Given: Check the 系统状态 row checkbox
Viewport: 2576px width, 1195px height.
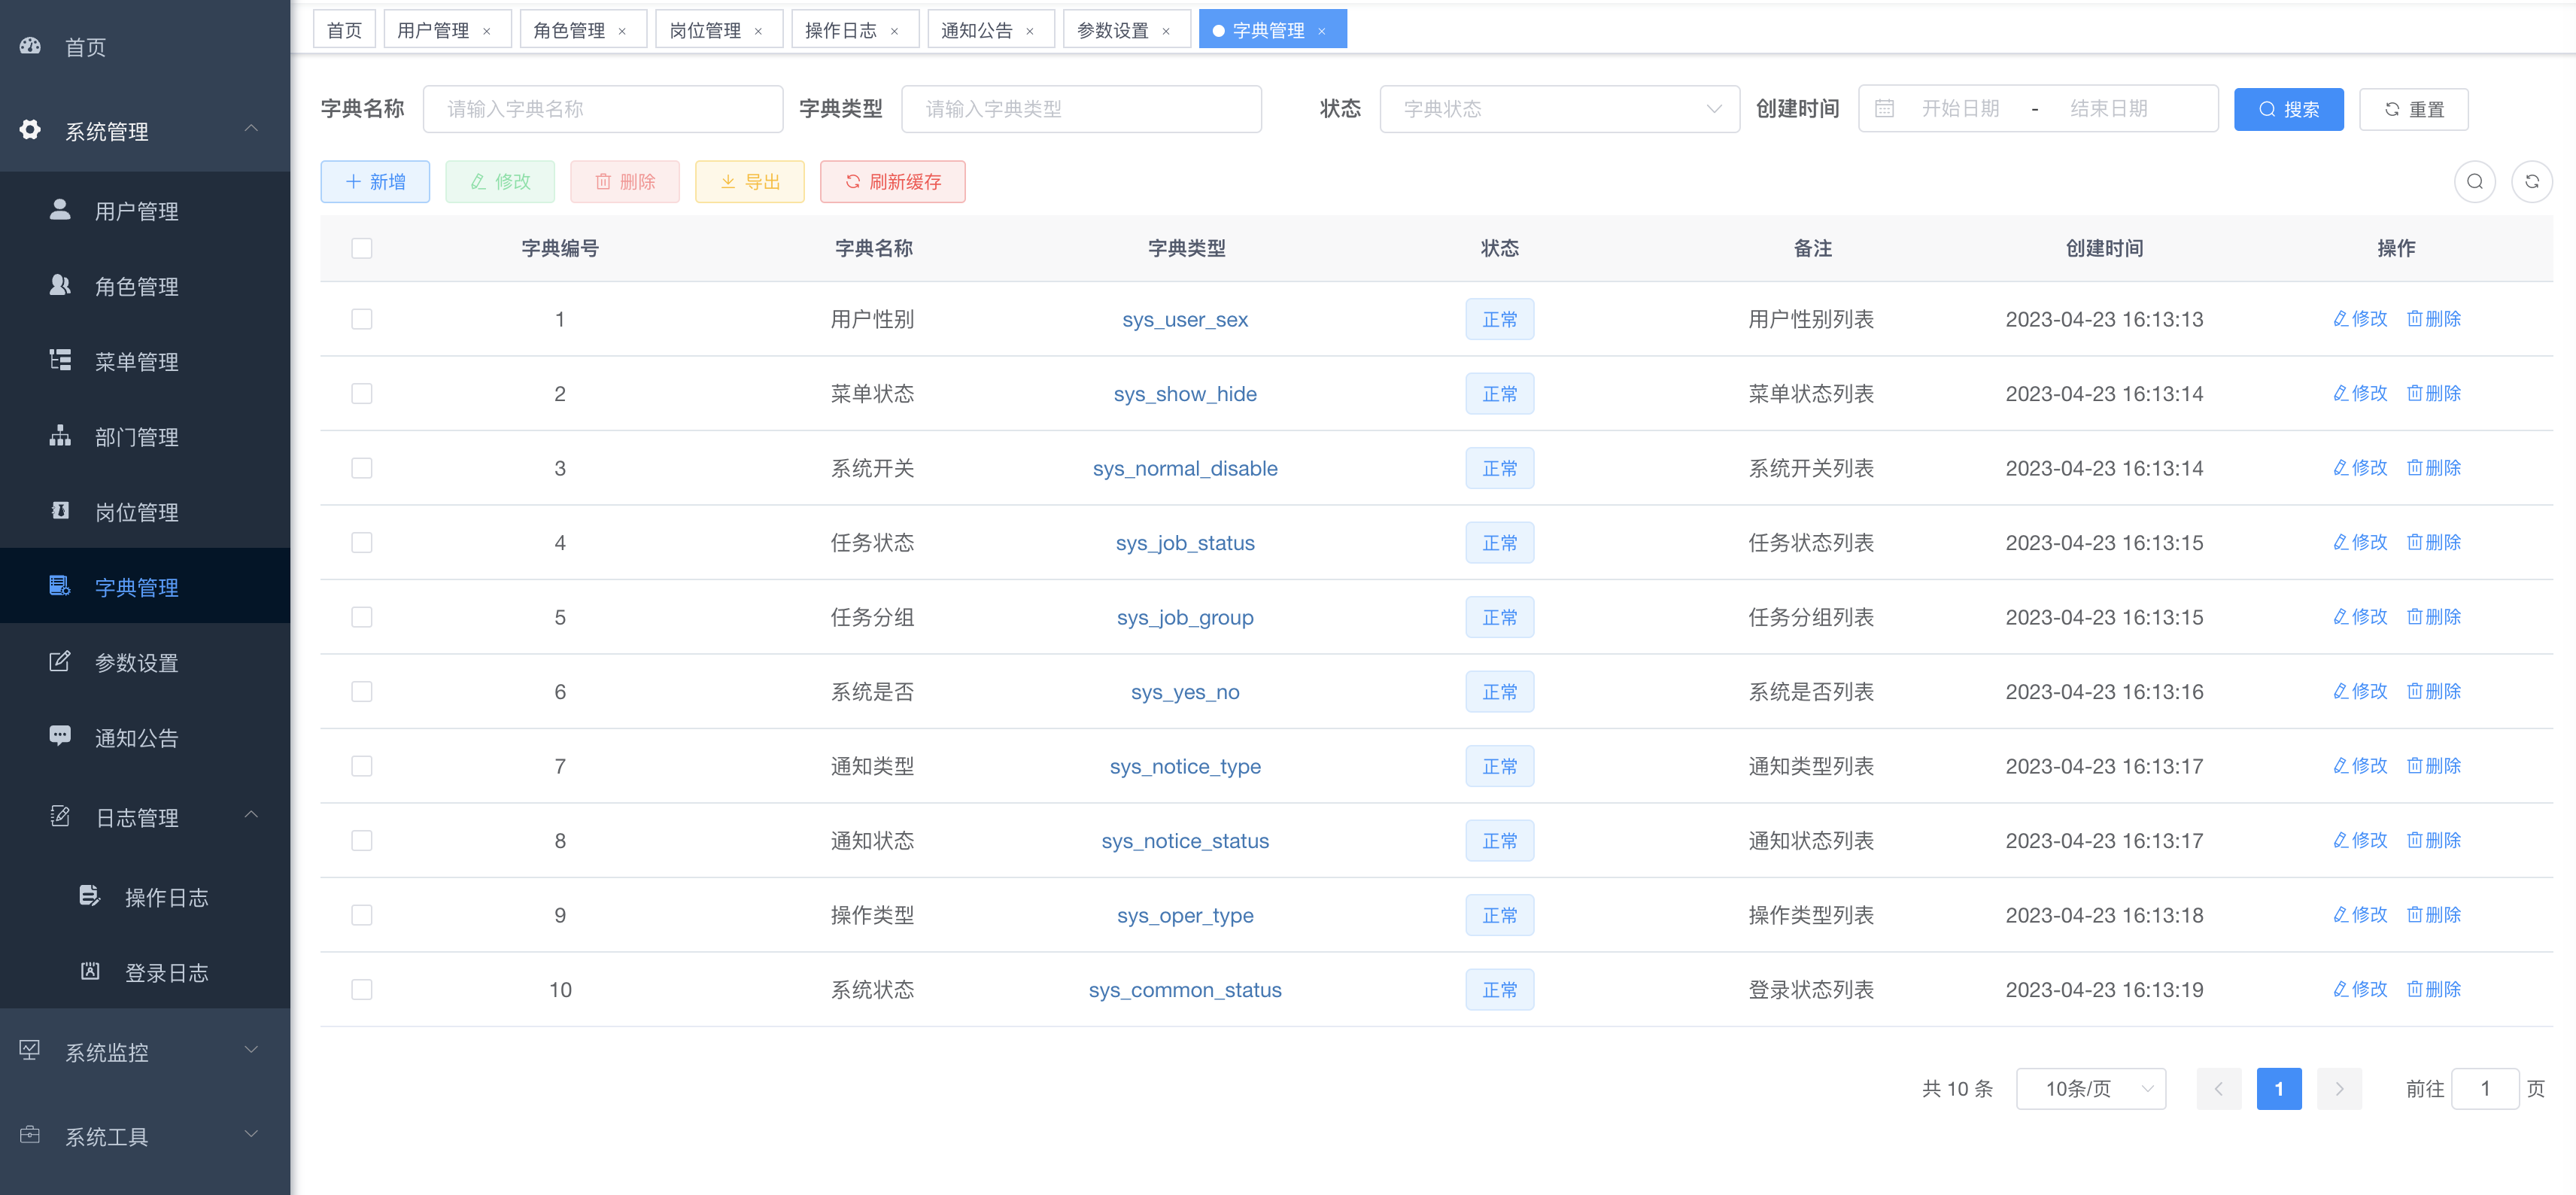Looking at the screenshot, I should point(362,989).
